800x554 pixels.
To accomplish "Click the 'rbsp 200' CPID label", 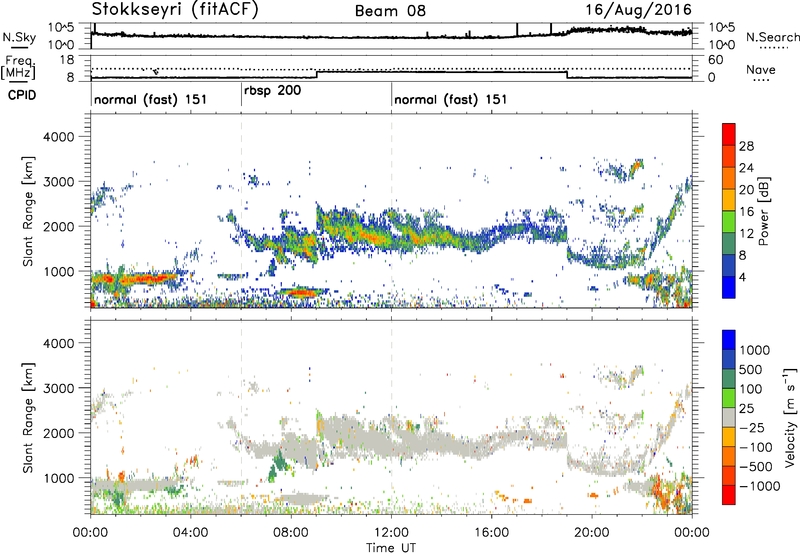I will tap(272, 91).
